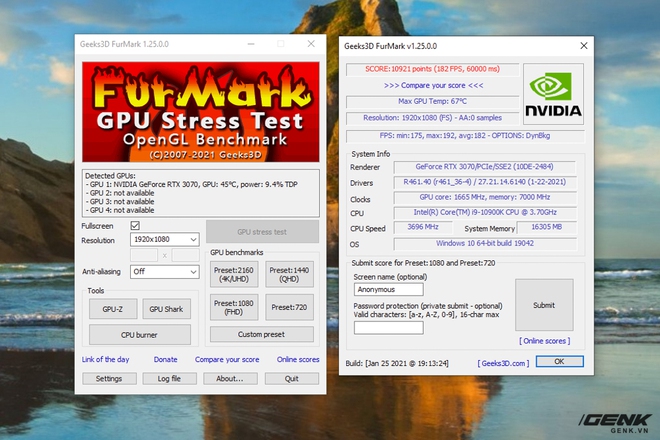Viewport: 660px width, 440px height.
Task: Click the FPS: min:175, max:192, avg:182 line
Action: [x=465, y=136]
